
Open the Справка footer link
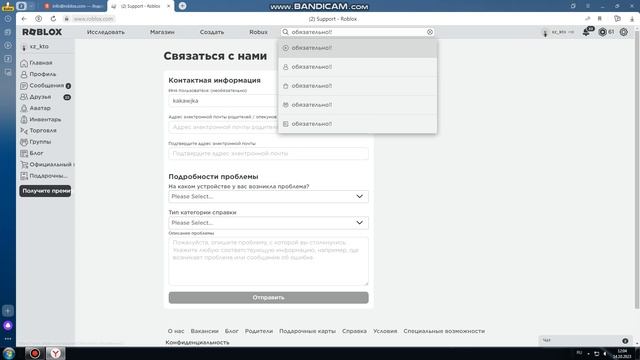pos(354,331)
